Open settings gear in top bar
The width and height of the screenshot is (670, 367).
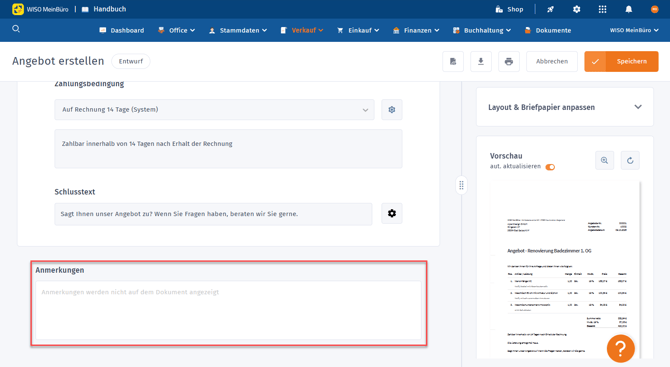pos(576,9)
